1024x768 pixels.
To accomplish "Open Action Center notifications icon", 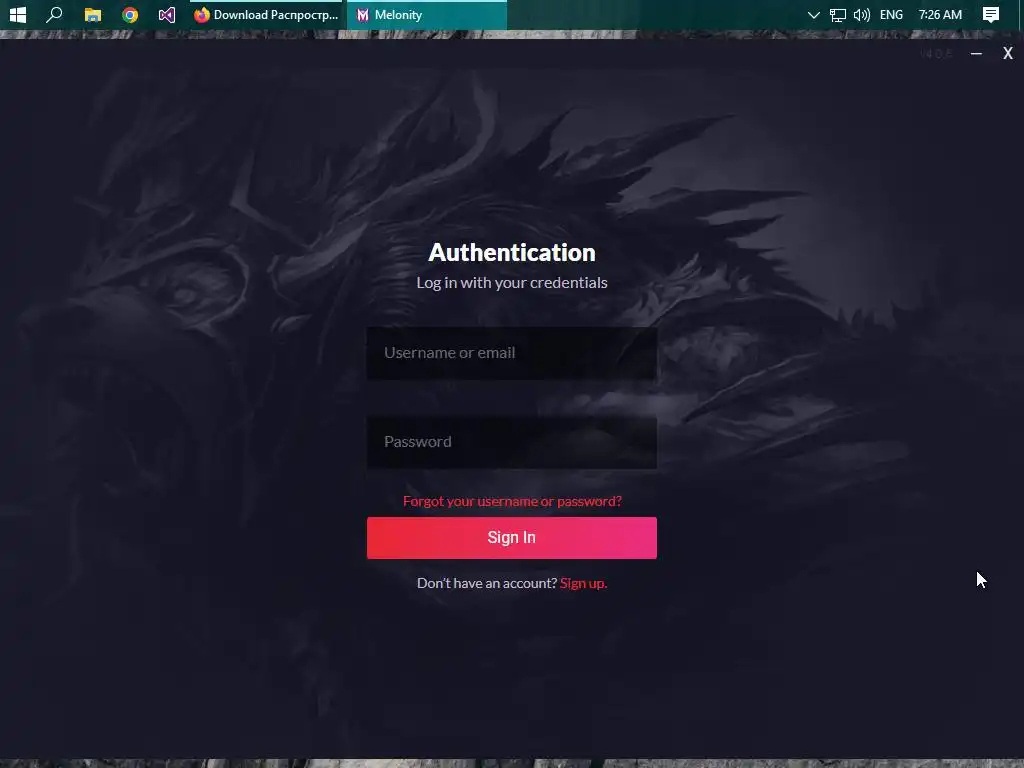I will click(x=991, y=14).
